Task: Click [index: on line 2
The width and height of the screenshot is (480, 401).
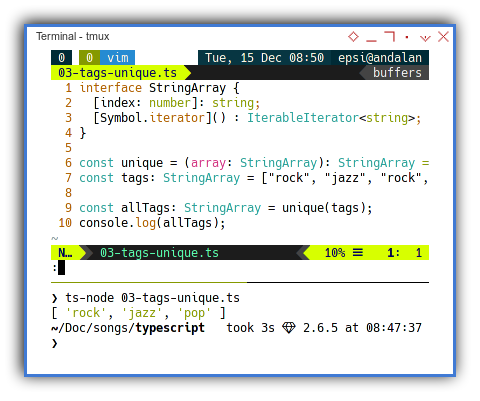Action: [x=118, y=103]
